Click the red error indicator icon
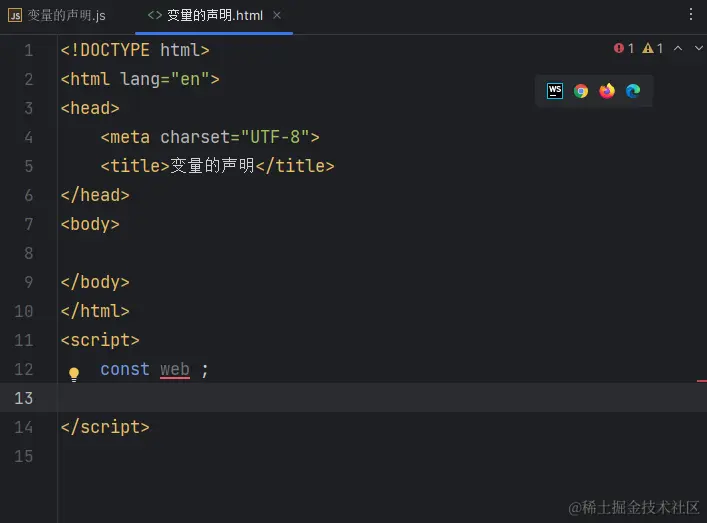This screenshot has width=707, height=523. click(x=618, y=48)
